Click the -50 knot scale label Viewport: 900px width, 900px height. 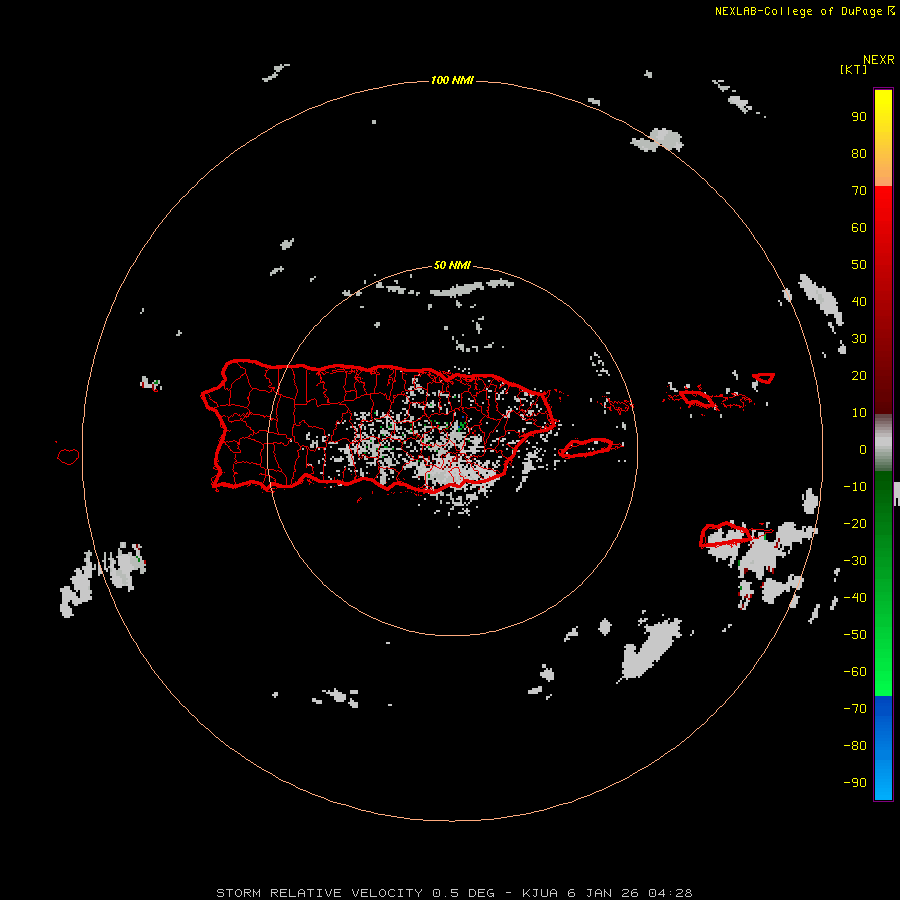[x=855, y=635]
